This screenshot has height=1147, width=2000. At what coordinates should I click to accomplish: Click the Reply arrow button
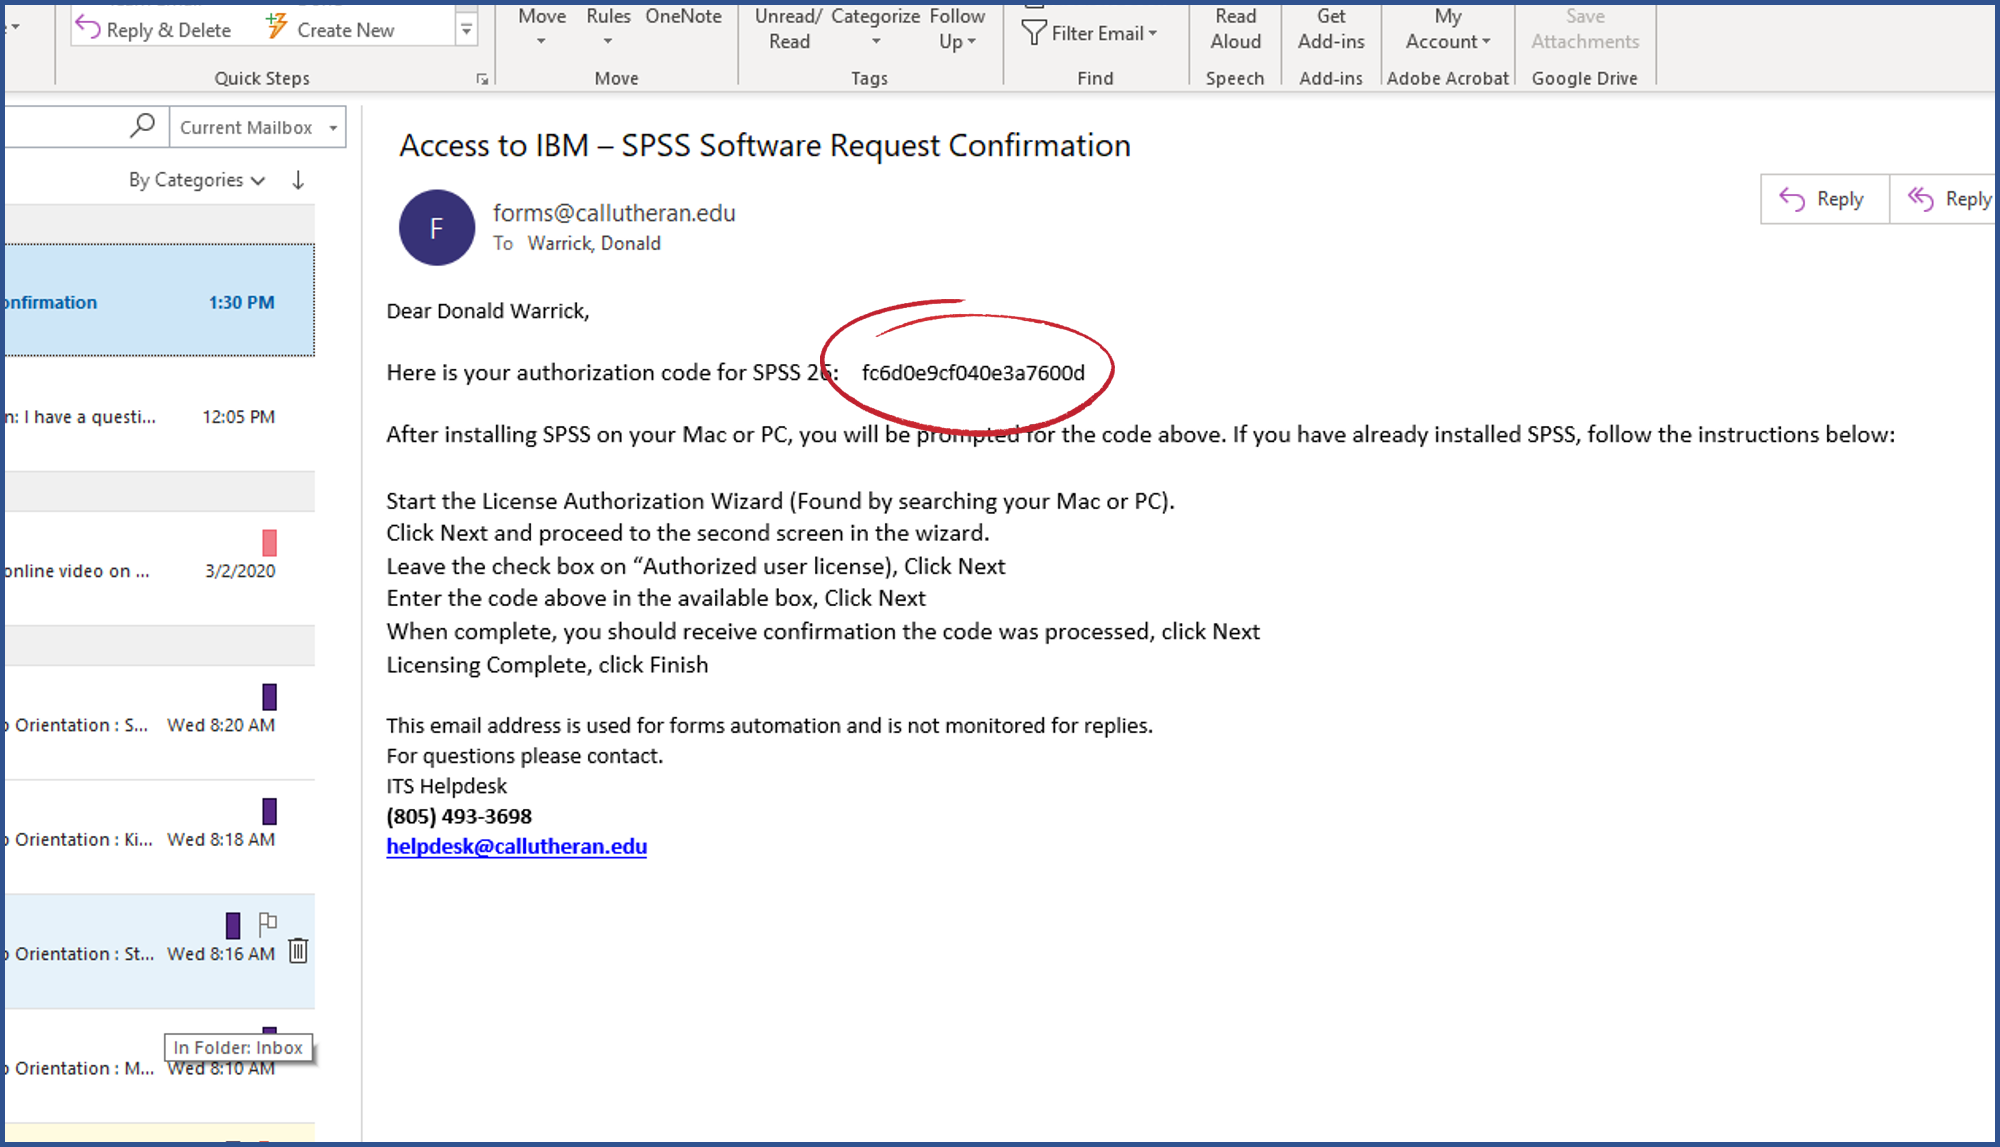pyautogui.click(x=1824, y=199)
